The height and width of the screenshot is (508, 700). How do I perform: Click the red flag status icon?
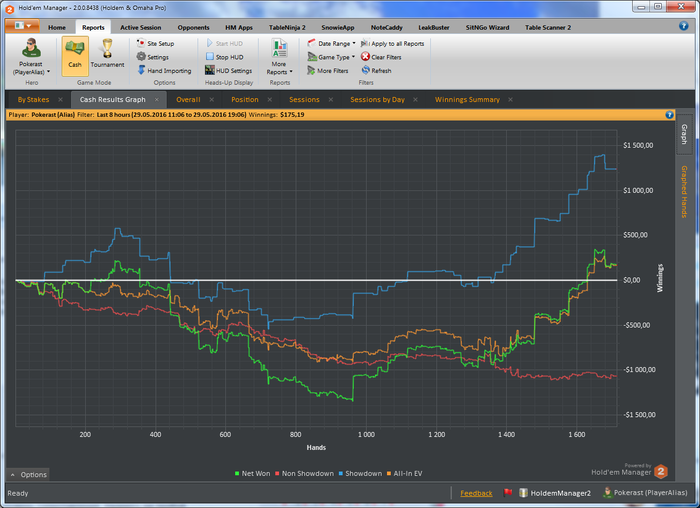pyautogui.click(x=508, y=493)
